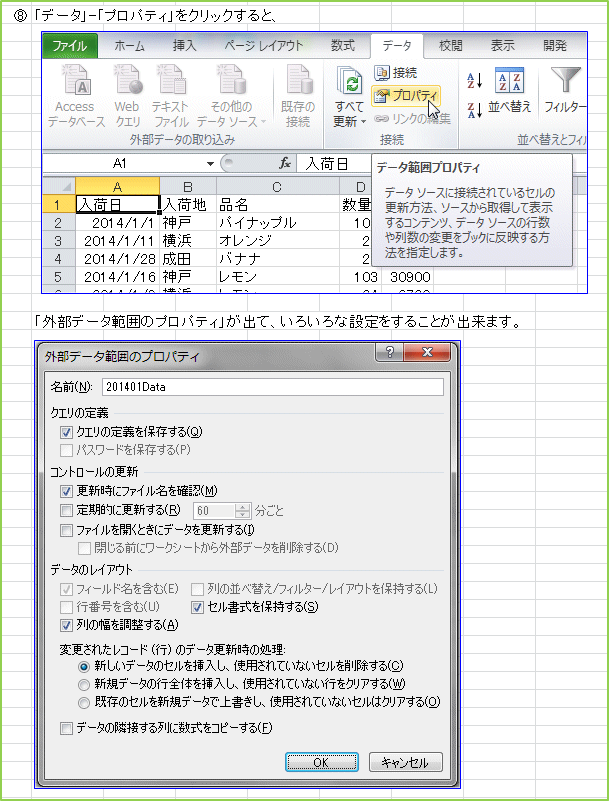Open the 並べ替え sort dialog icon
Image resolution: width=609 pixels, height=801 pixels.
pos(509,80)
